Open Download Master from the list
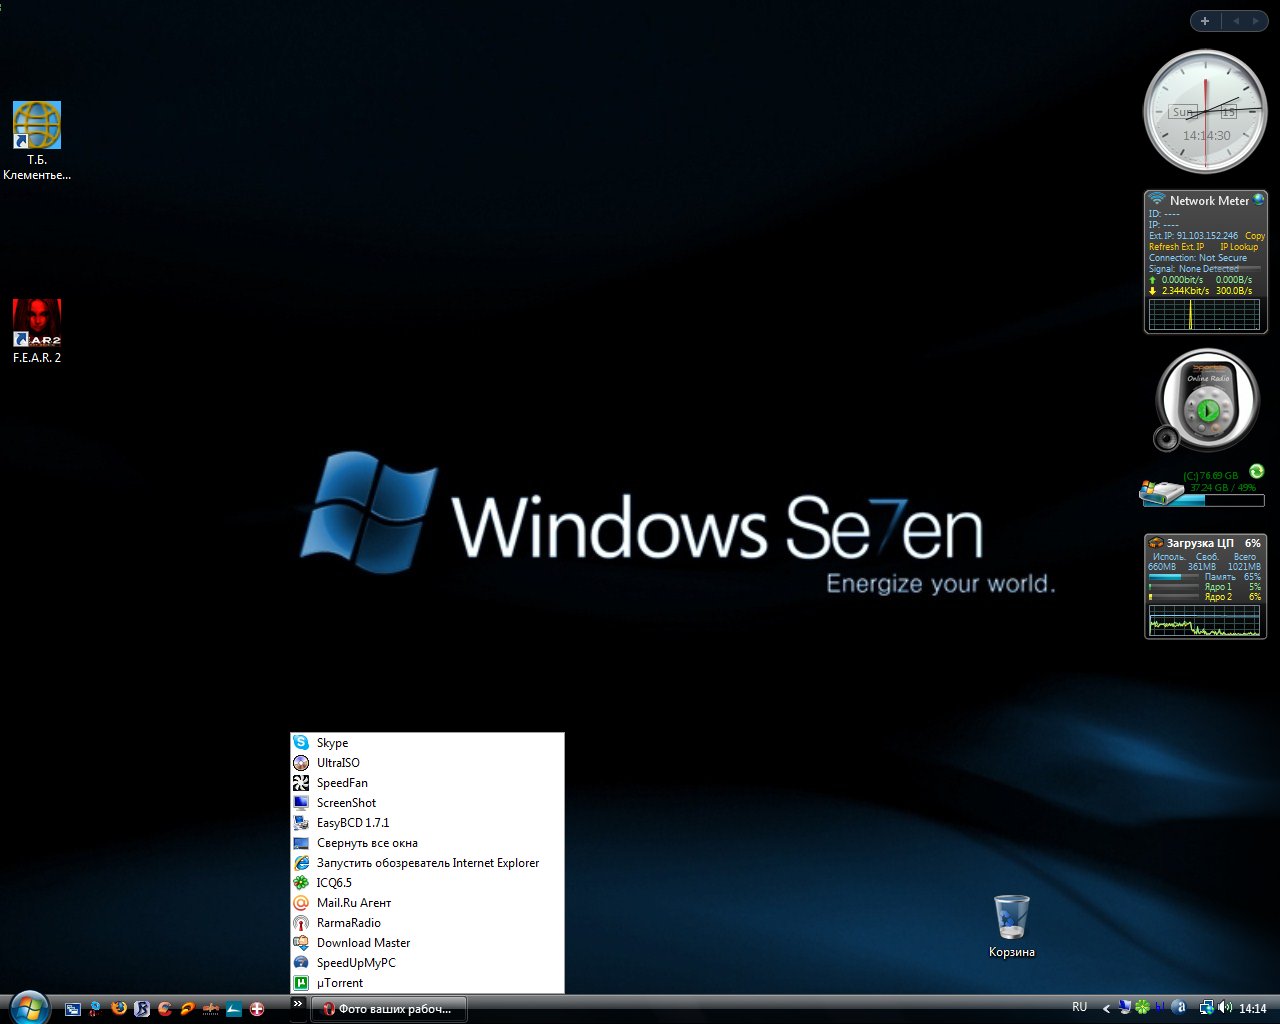The height and width of the screenshot is (1024, 1280). click(427, 943)
